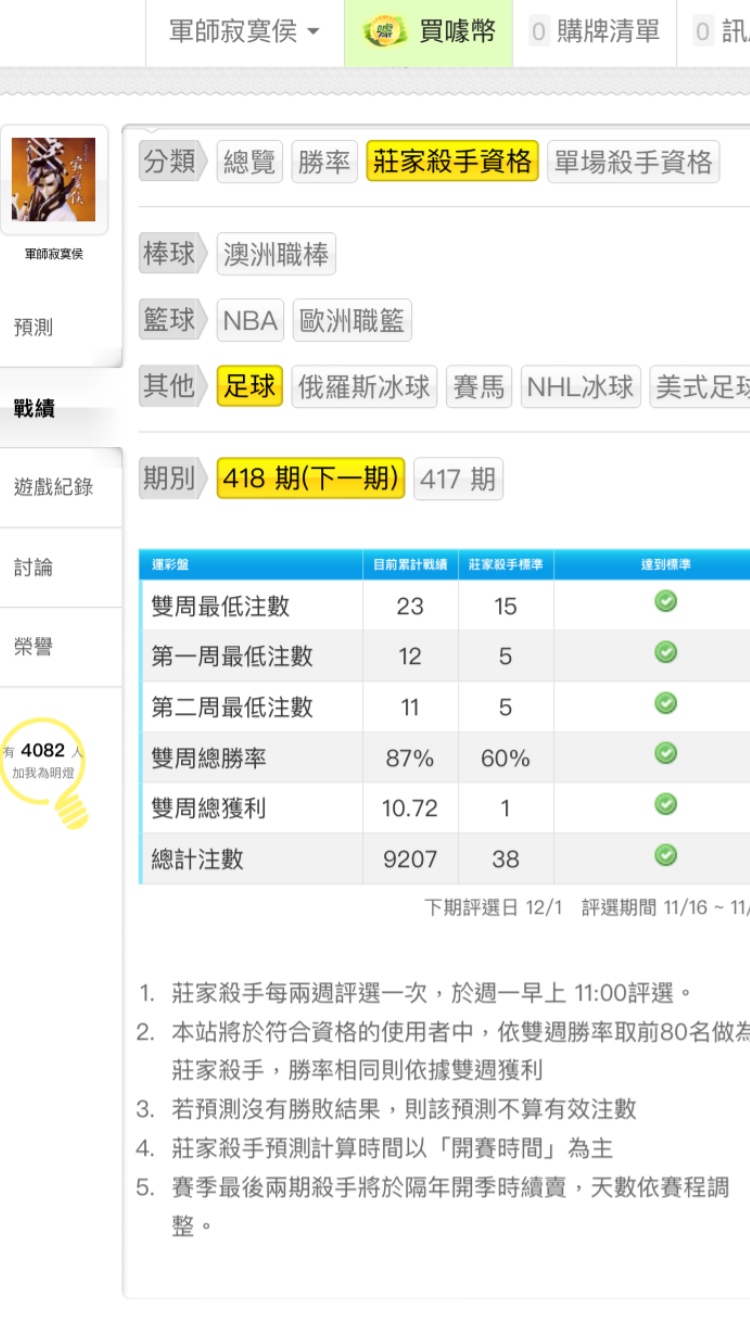The width and height of the screenshot is (750, 1334).
Task: Click the 總計注數 standard value 38
Action: (x=505, y=859)
